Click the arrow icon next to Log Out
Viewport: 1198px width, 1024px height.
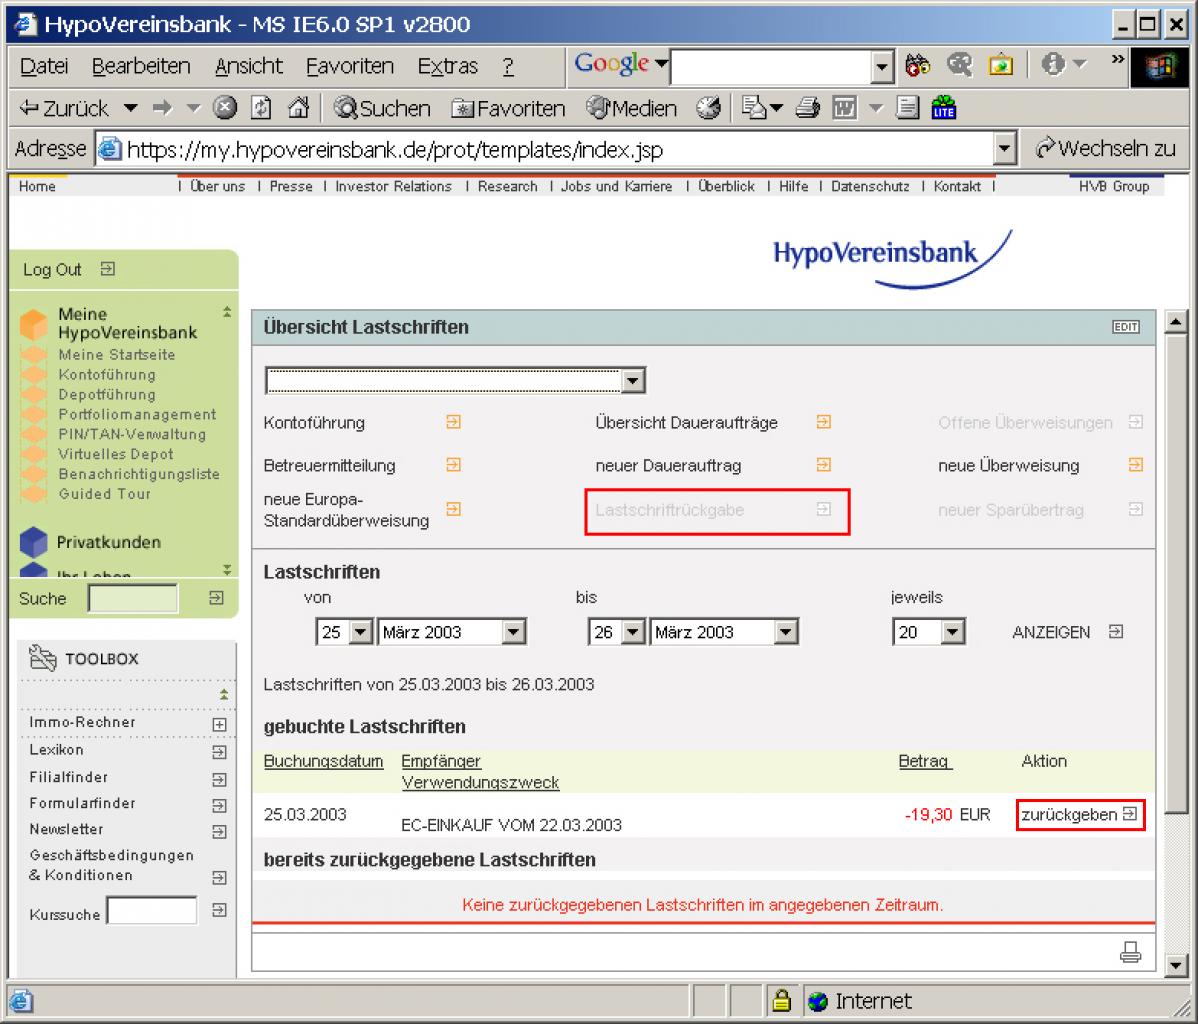pyautogui.click(x=108, y=269)
